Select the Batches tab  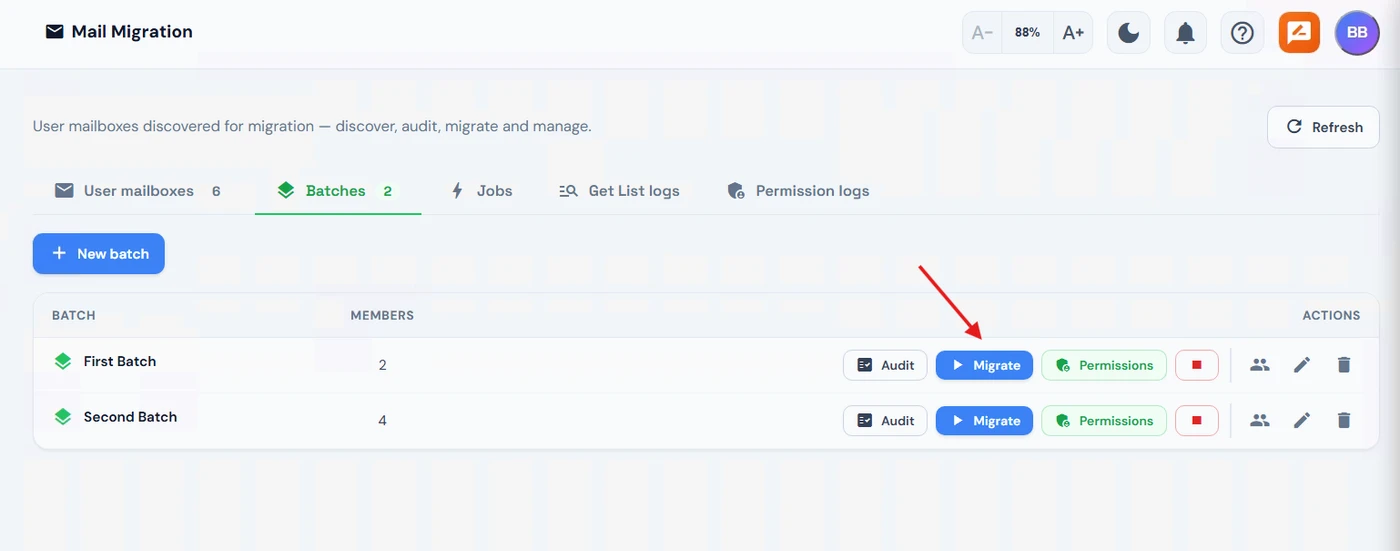tap(337, 190)
